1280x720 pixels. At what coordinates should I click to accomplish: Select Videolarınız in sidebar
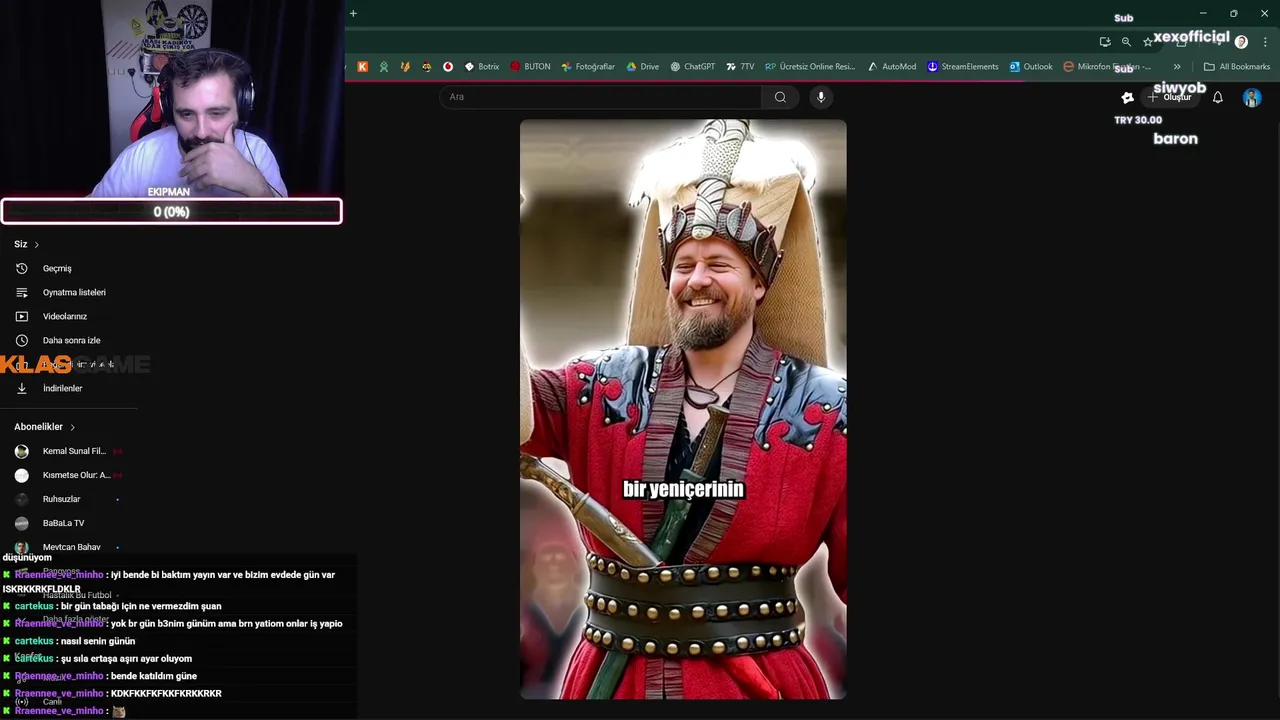[x=65, y=316]
